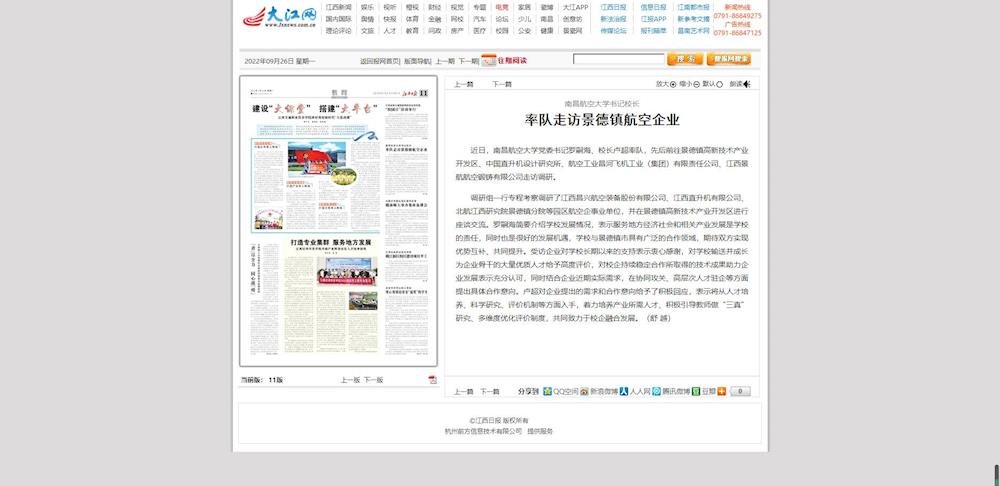Open 往期阅读 past issues calendar
This screenshot has width=1000, height=486.
click(x=504, y=60)
